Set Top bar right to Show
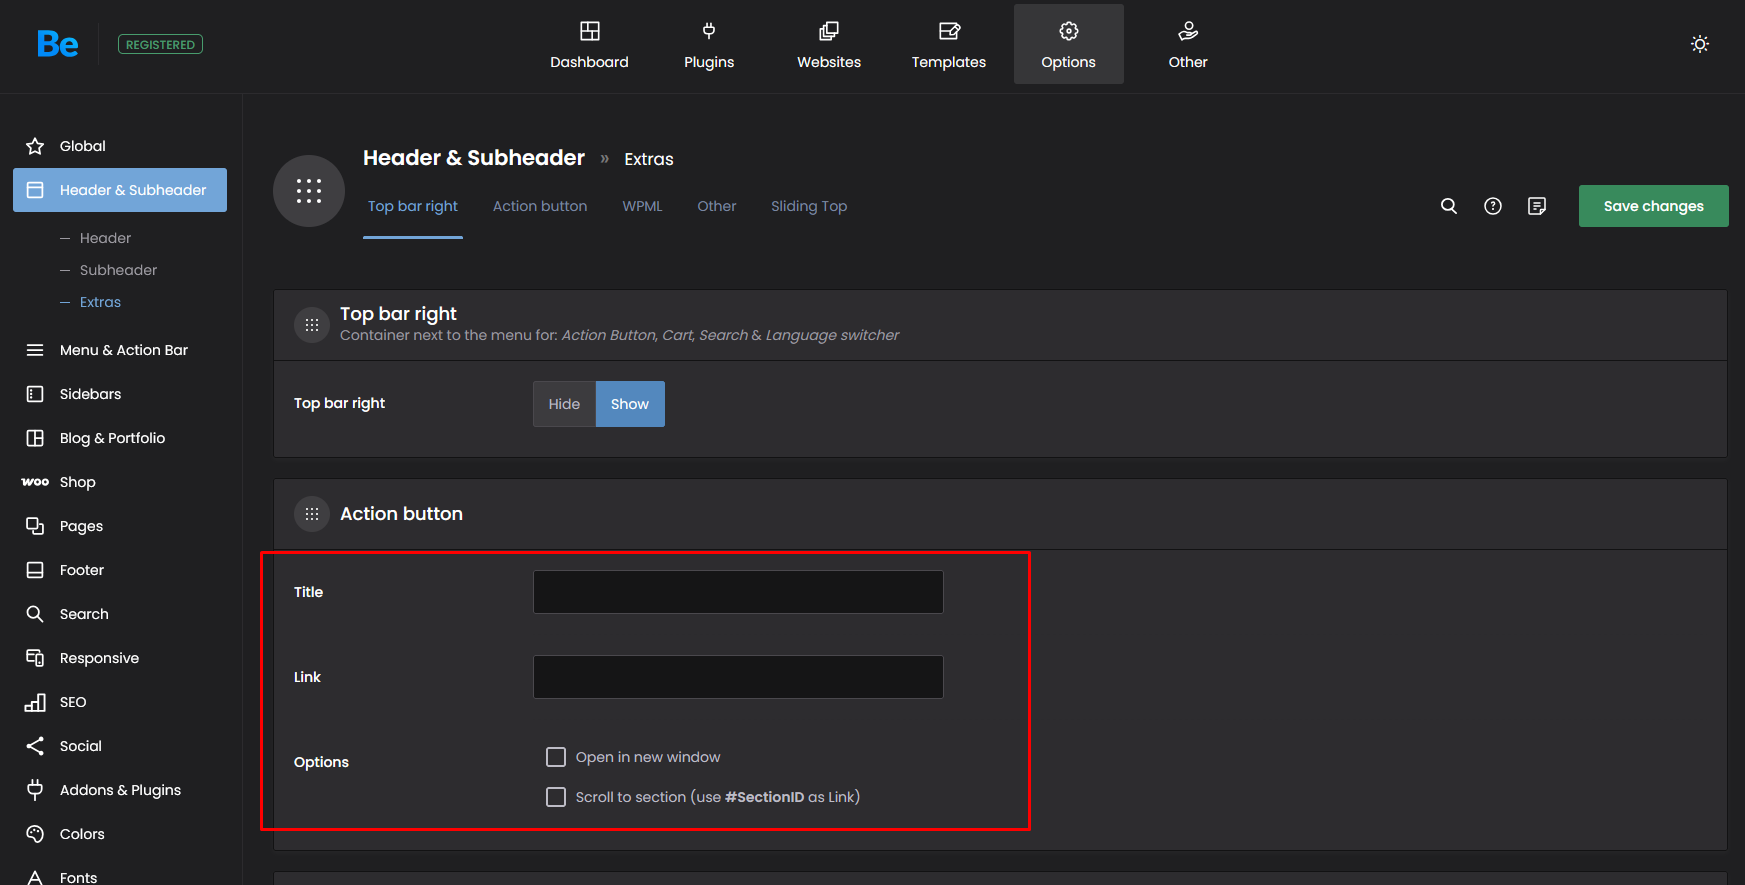This screenshot has height=885, width=1745. (x=630, y=404)
